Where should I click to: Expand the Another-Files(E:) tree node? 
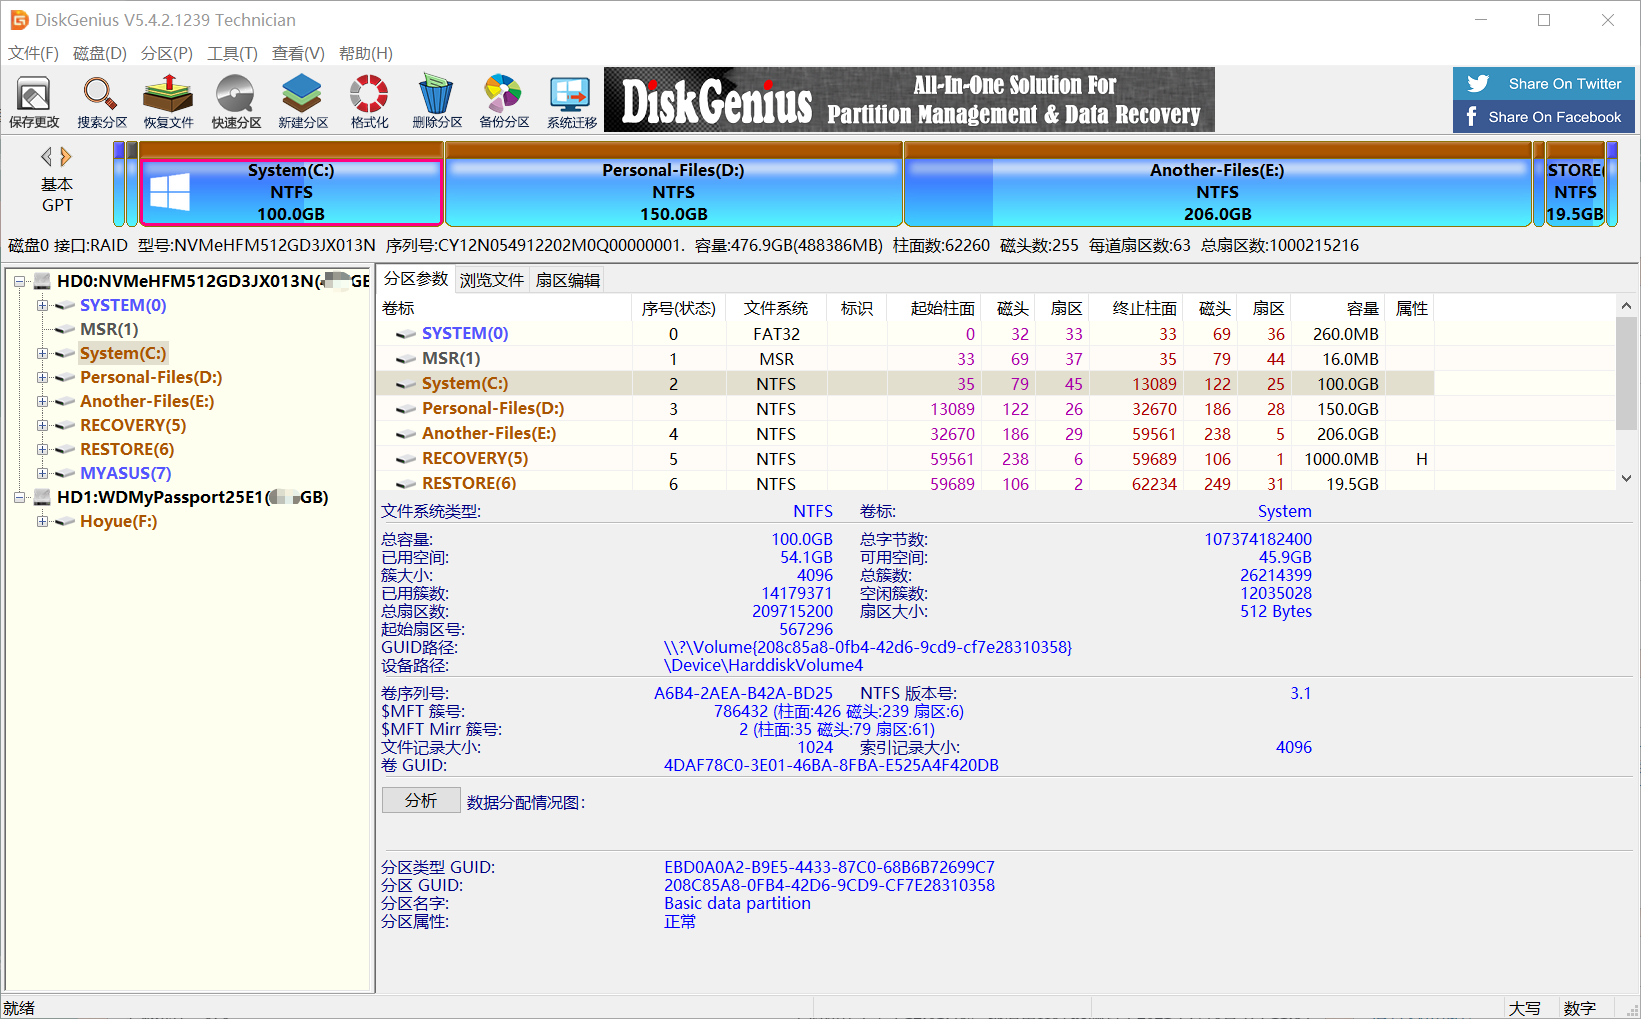click(42, 401)
